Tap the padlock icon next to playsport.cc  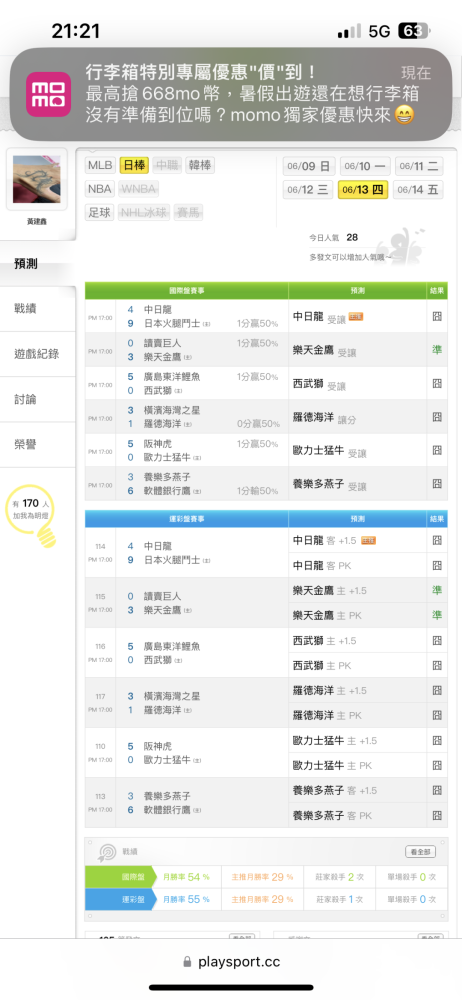(x=188, y=961)
